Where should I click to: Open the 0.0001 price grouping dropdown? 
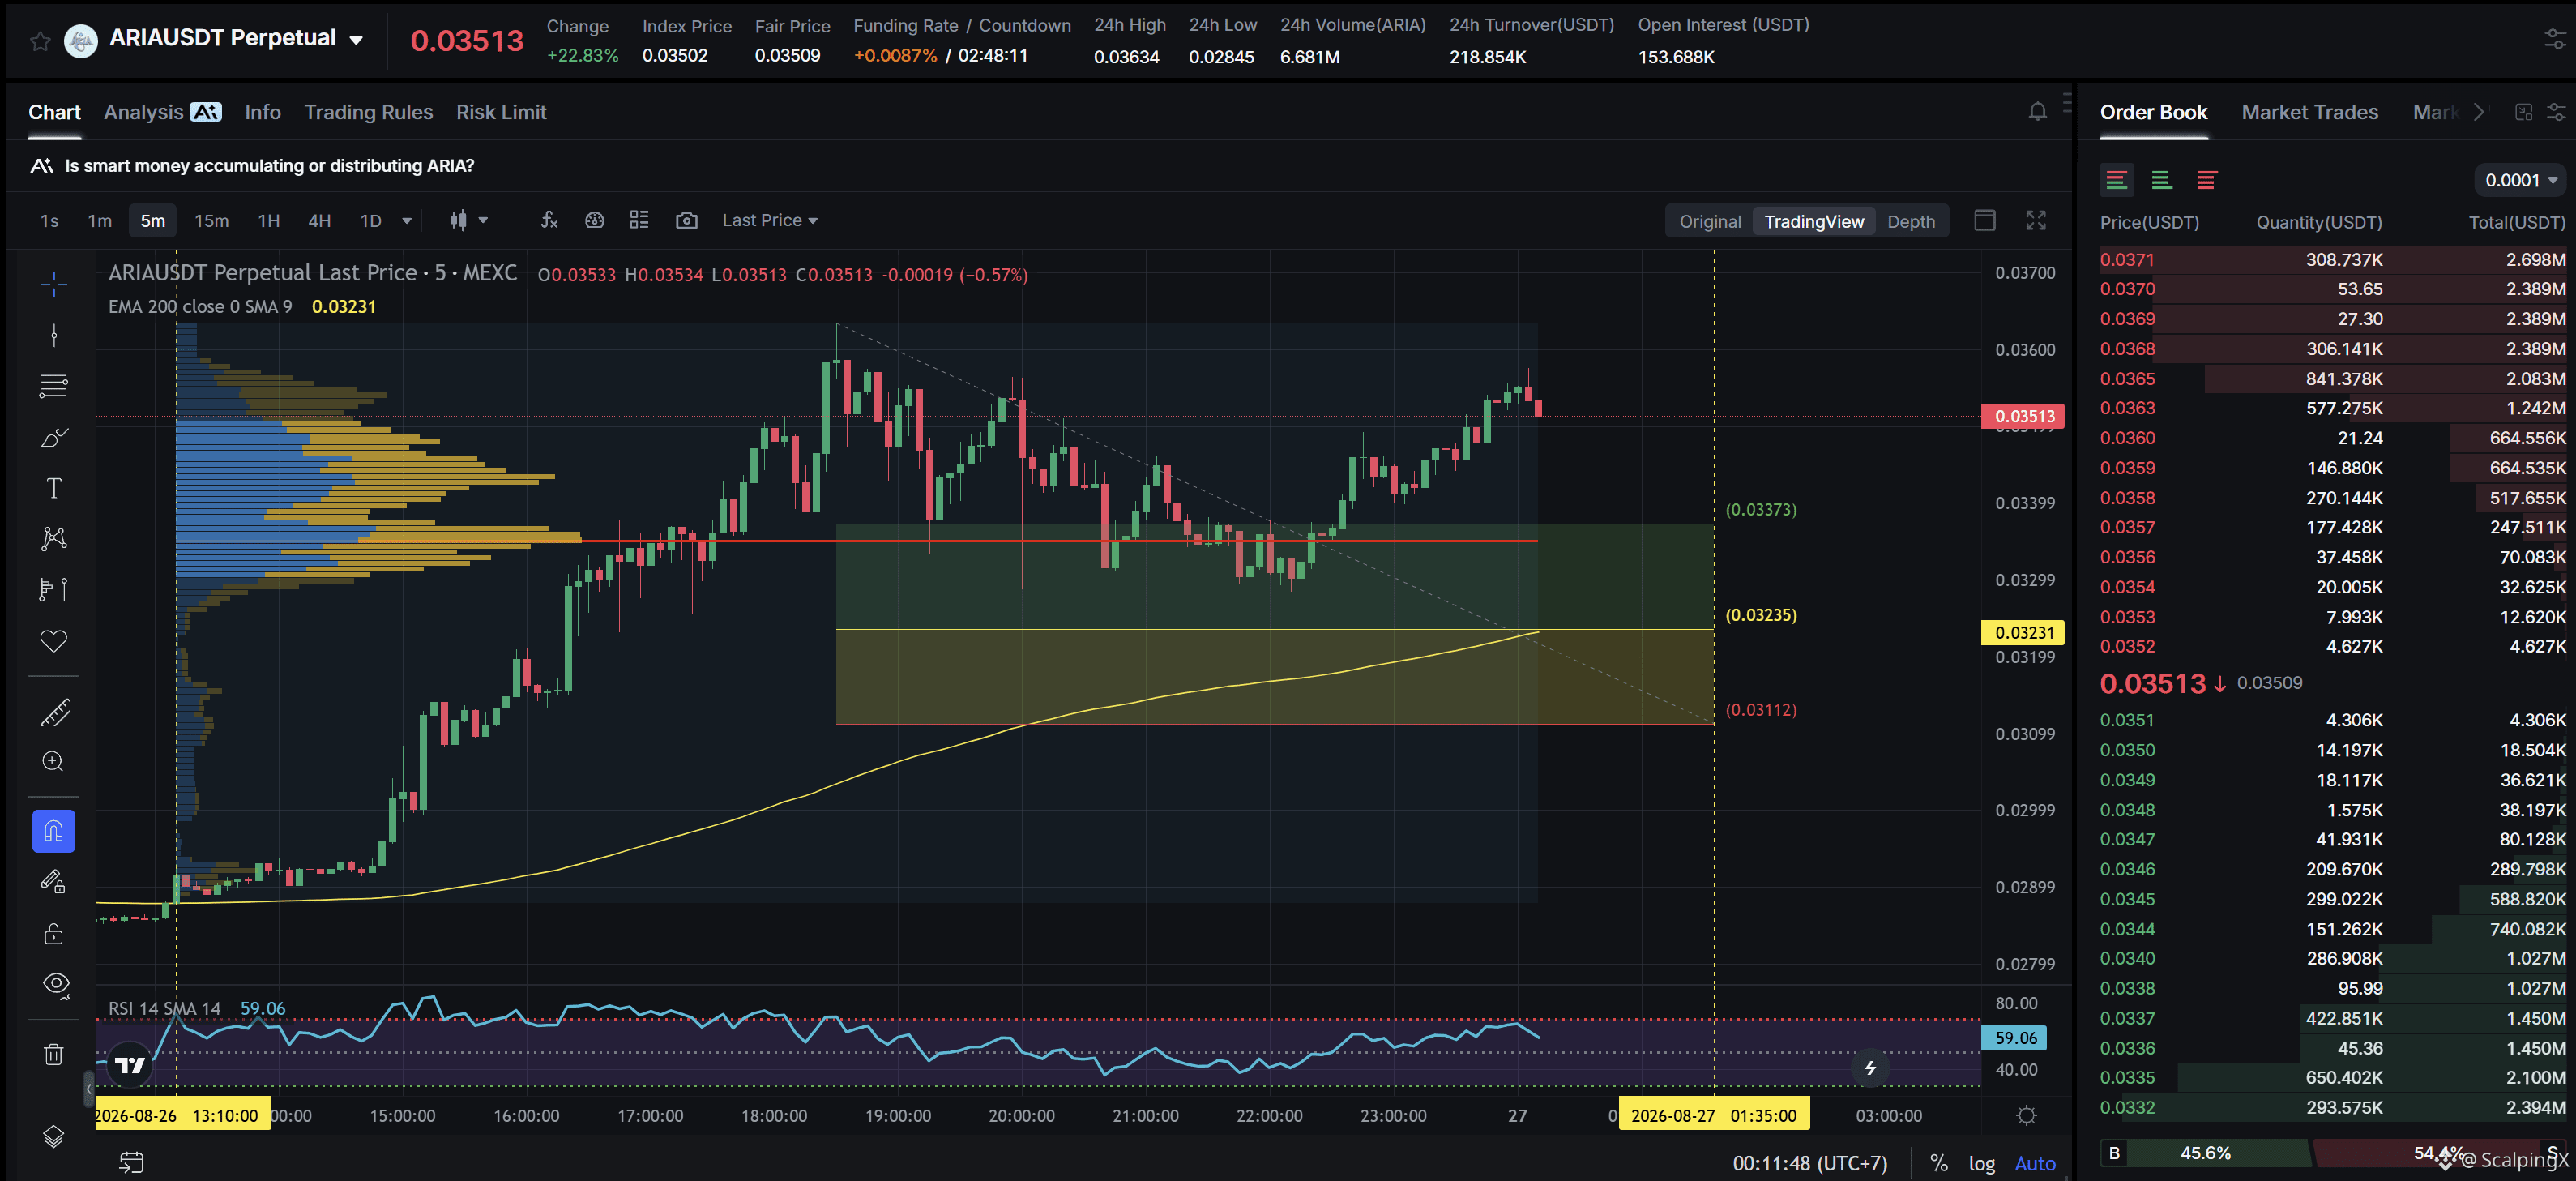[x=2520, y=180]
